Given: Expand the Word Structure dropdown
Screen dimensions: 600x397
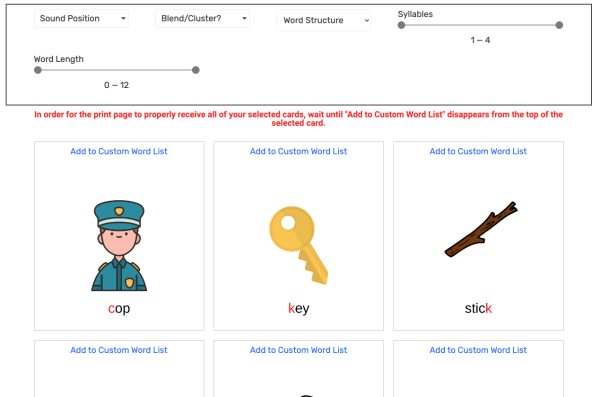Looking at the screenshot, I should pyautogui.click(x=324, y=20).
